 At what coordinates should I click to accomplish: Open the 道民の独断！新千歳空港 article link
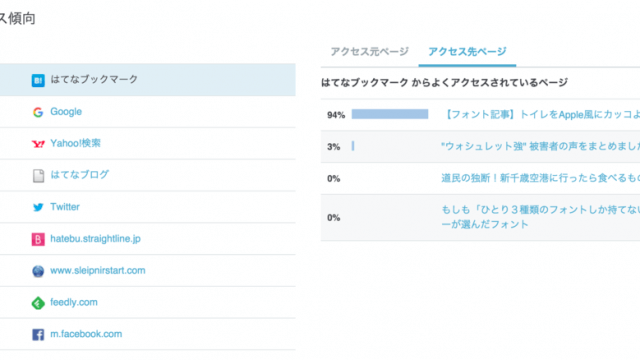[x=540, y=178]
